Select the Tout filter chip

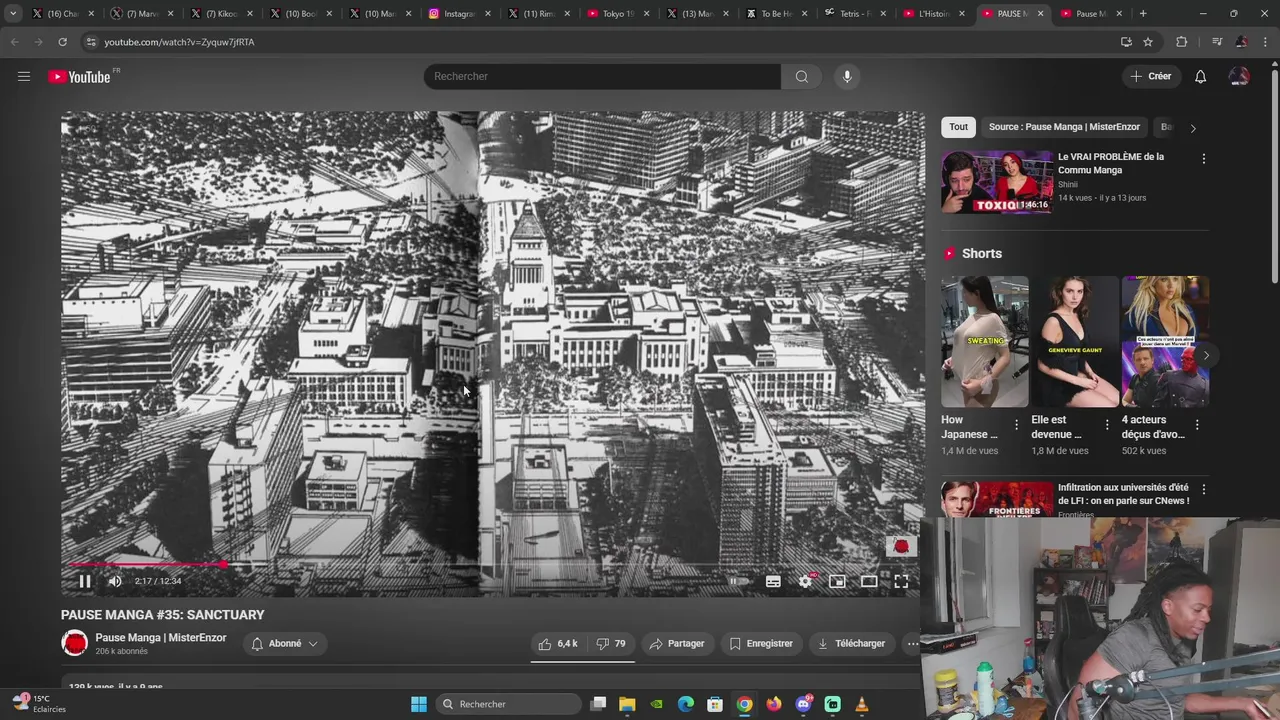(959, 127)
